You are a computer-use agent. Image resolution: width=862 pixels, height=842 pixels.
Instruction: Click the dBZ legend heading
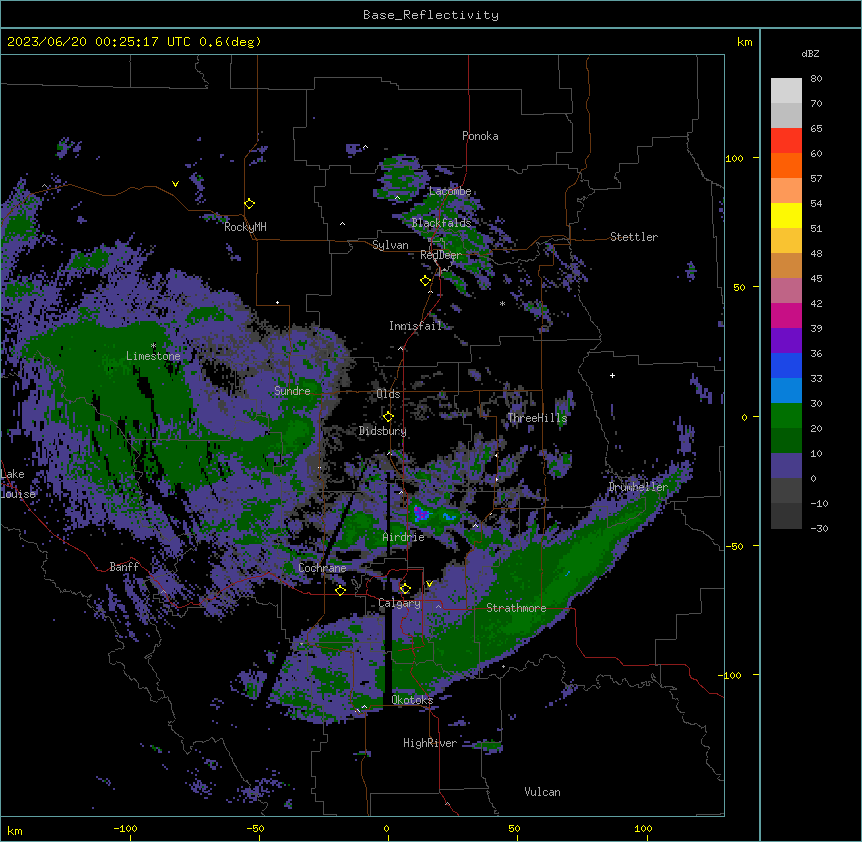tap(810, 54)
